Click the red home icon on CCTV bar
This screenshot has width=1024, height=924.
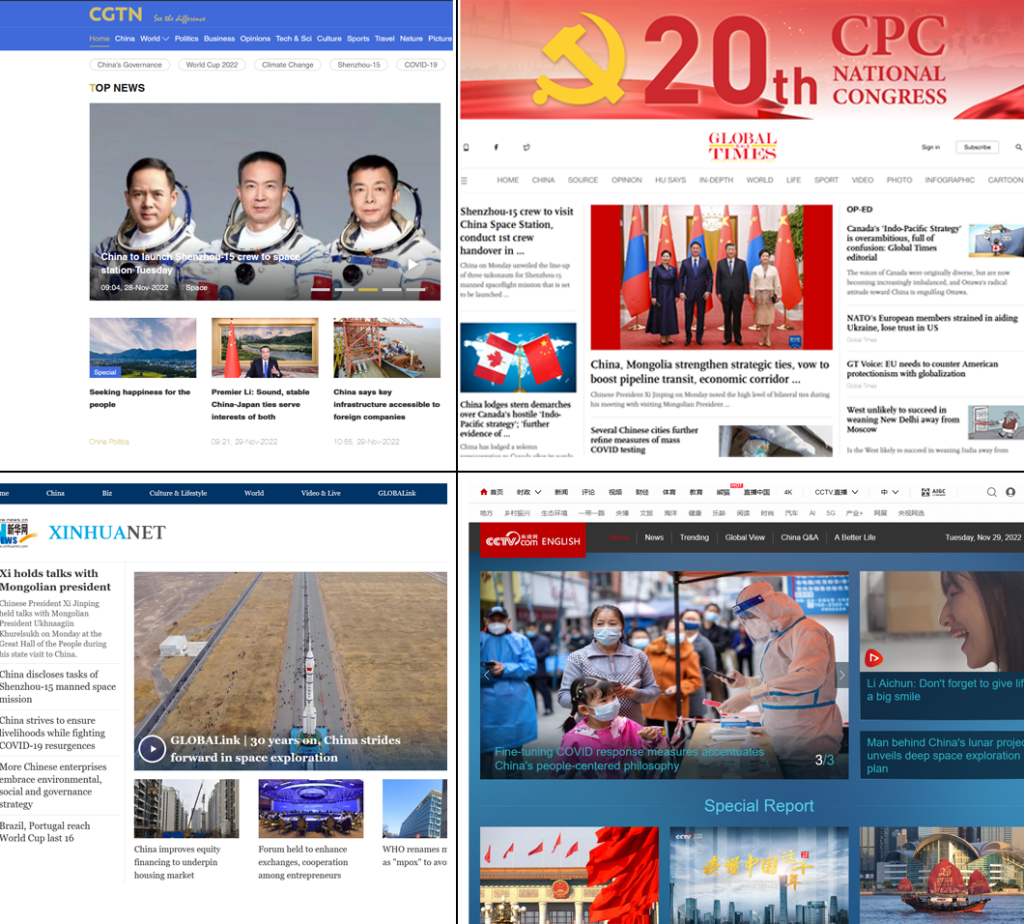coord(483,492)
